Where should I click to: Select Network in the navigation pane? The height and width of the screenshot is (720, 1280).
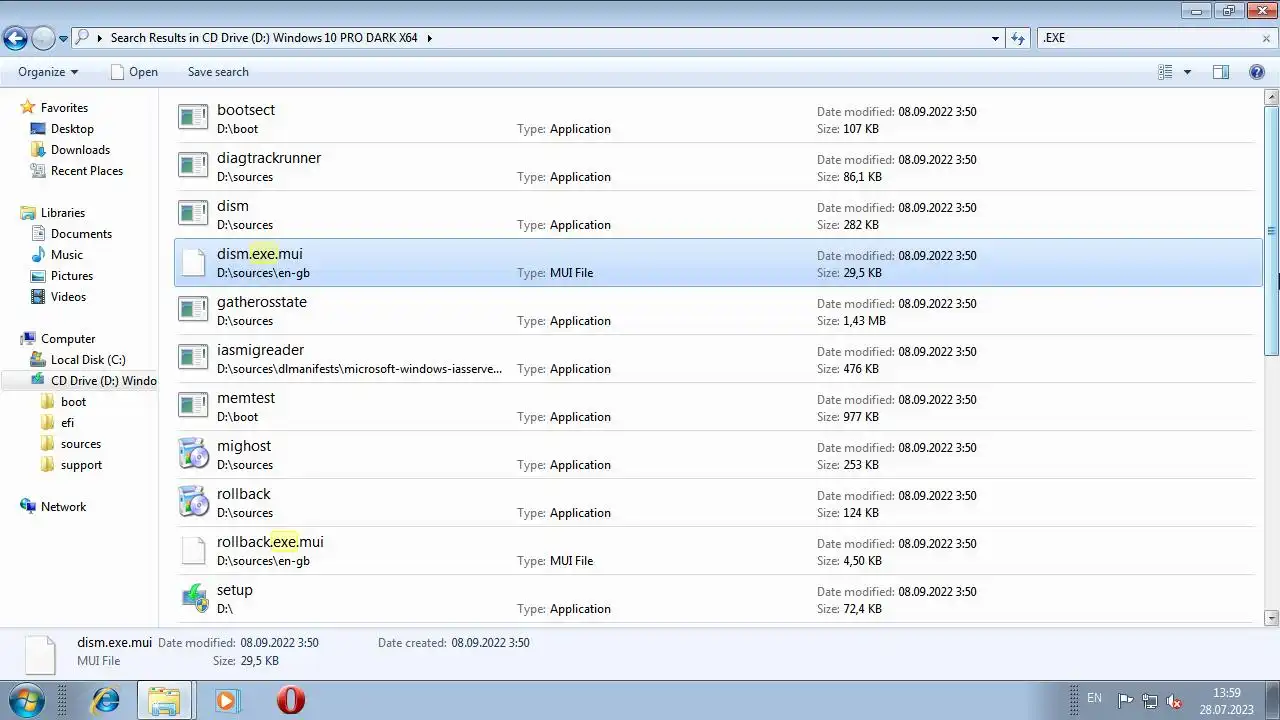point(63,507)
